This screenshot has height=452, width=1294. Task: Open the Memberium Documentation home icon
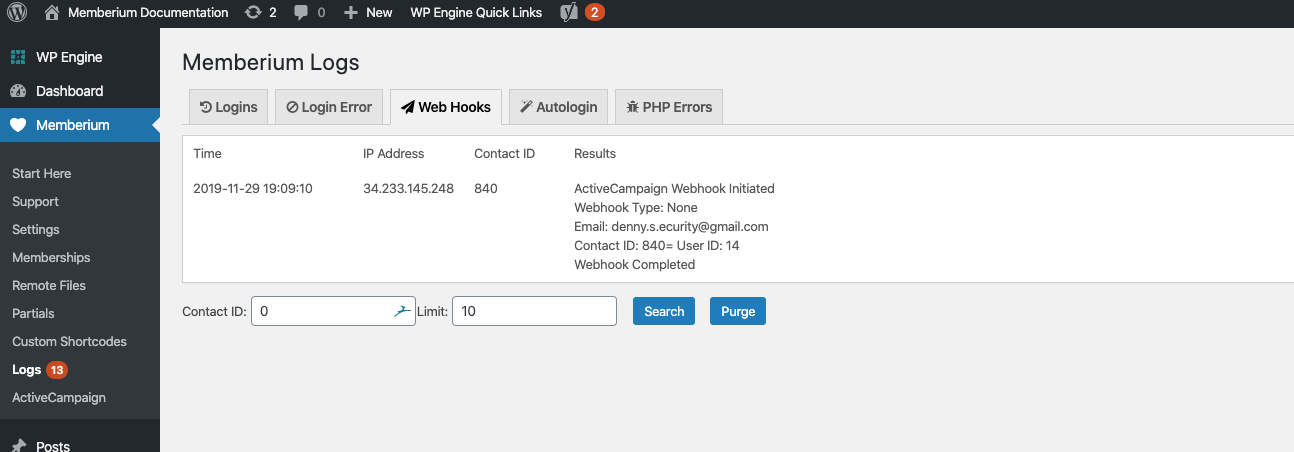tap(52, 13)
